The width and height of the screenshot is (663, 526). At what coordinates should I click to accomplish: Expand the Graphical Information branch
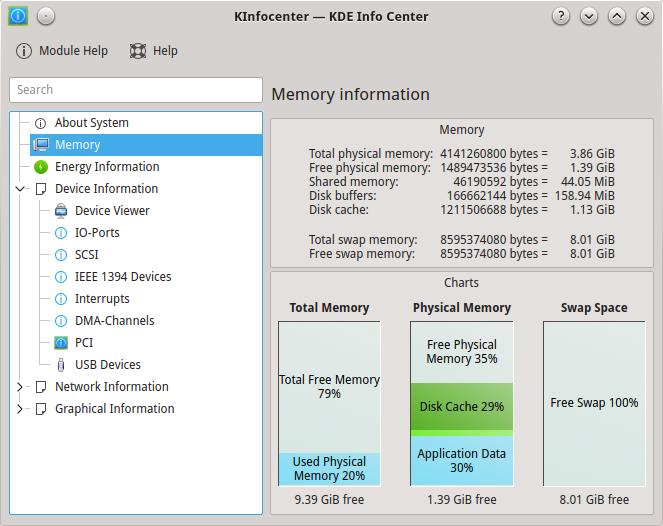tap(21, 409)
